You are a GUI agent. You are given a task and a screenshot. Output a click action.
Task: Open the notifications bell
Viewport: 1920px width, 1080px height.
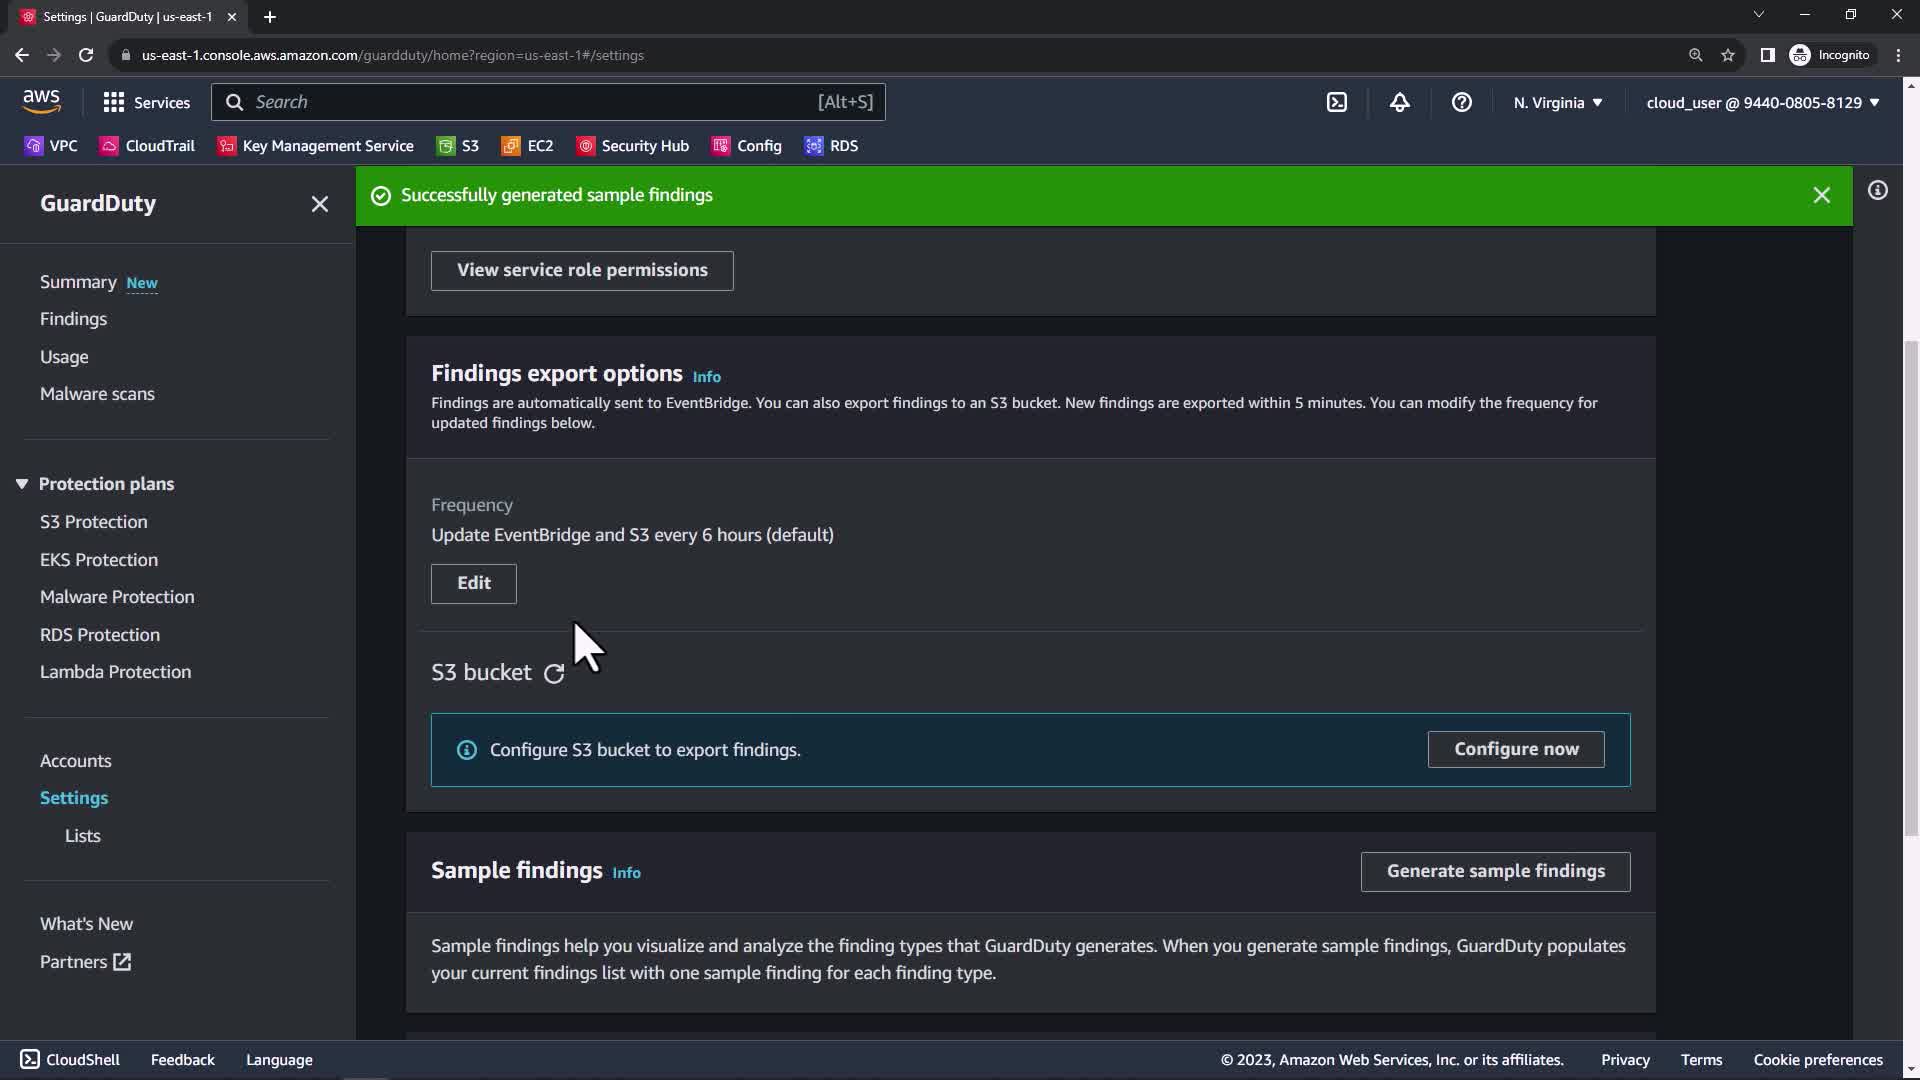point(1399,102)
